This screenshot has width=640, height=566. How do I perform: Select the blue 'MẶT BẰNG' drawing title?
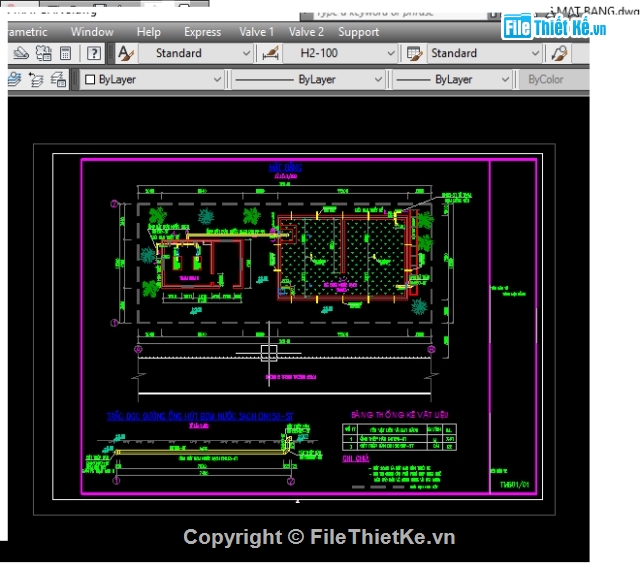point(285,167)
